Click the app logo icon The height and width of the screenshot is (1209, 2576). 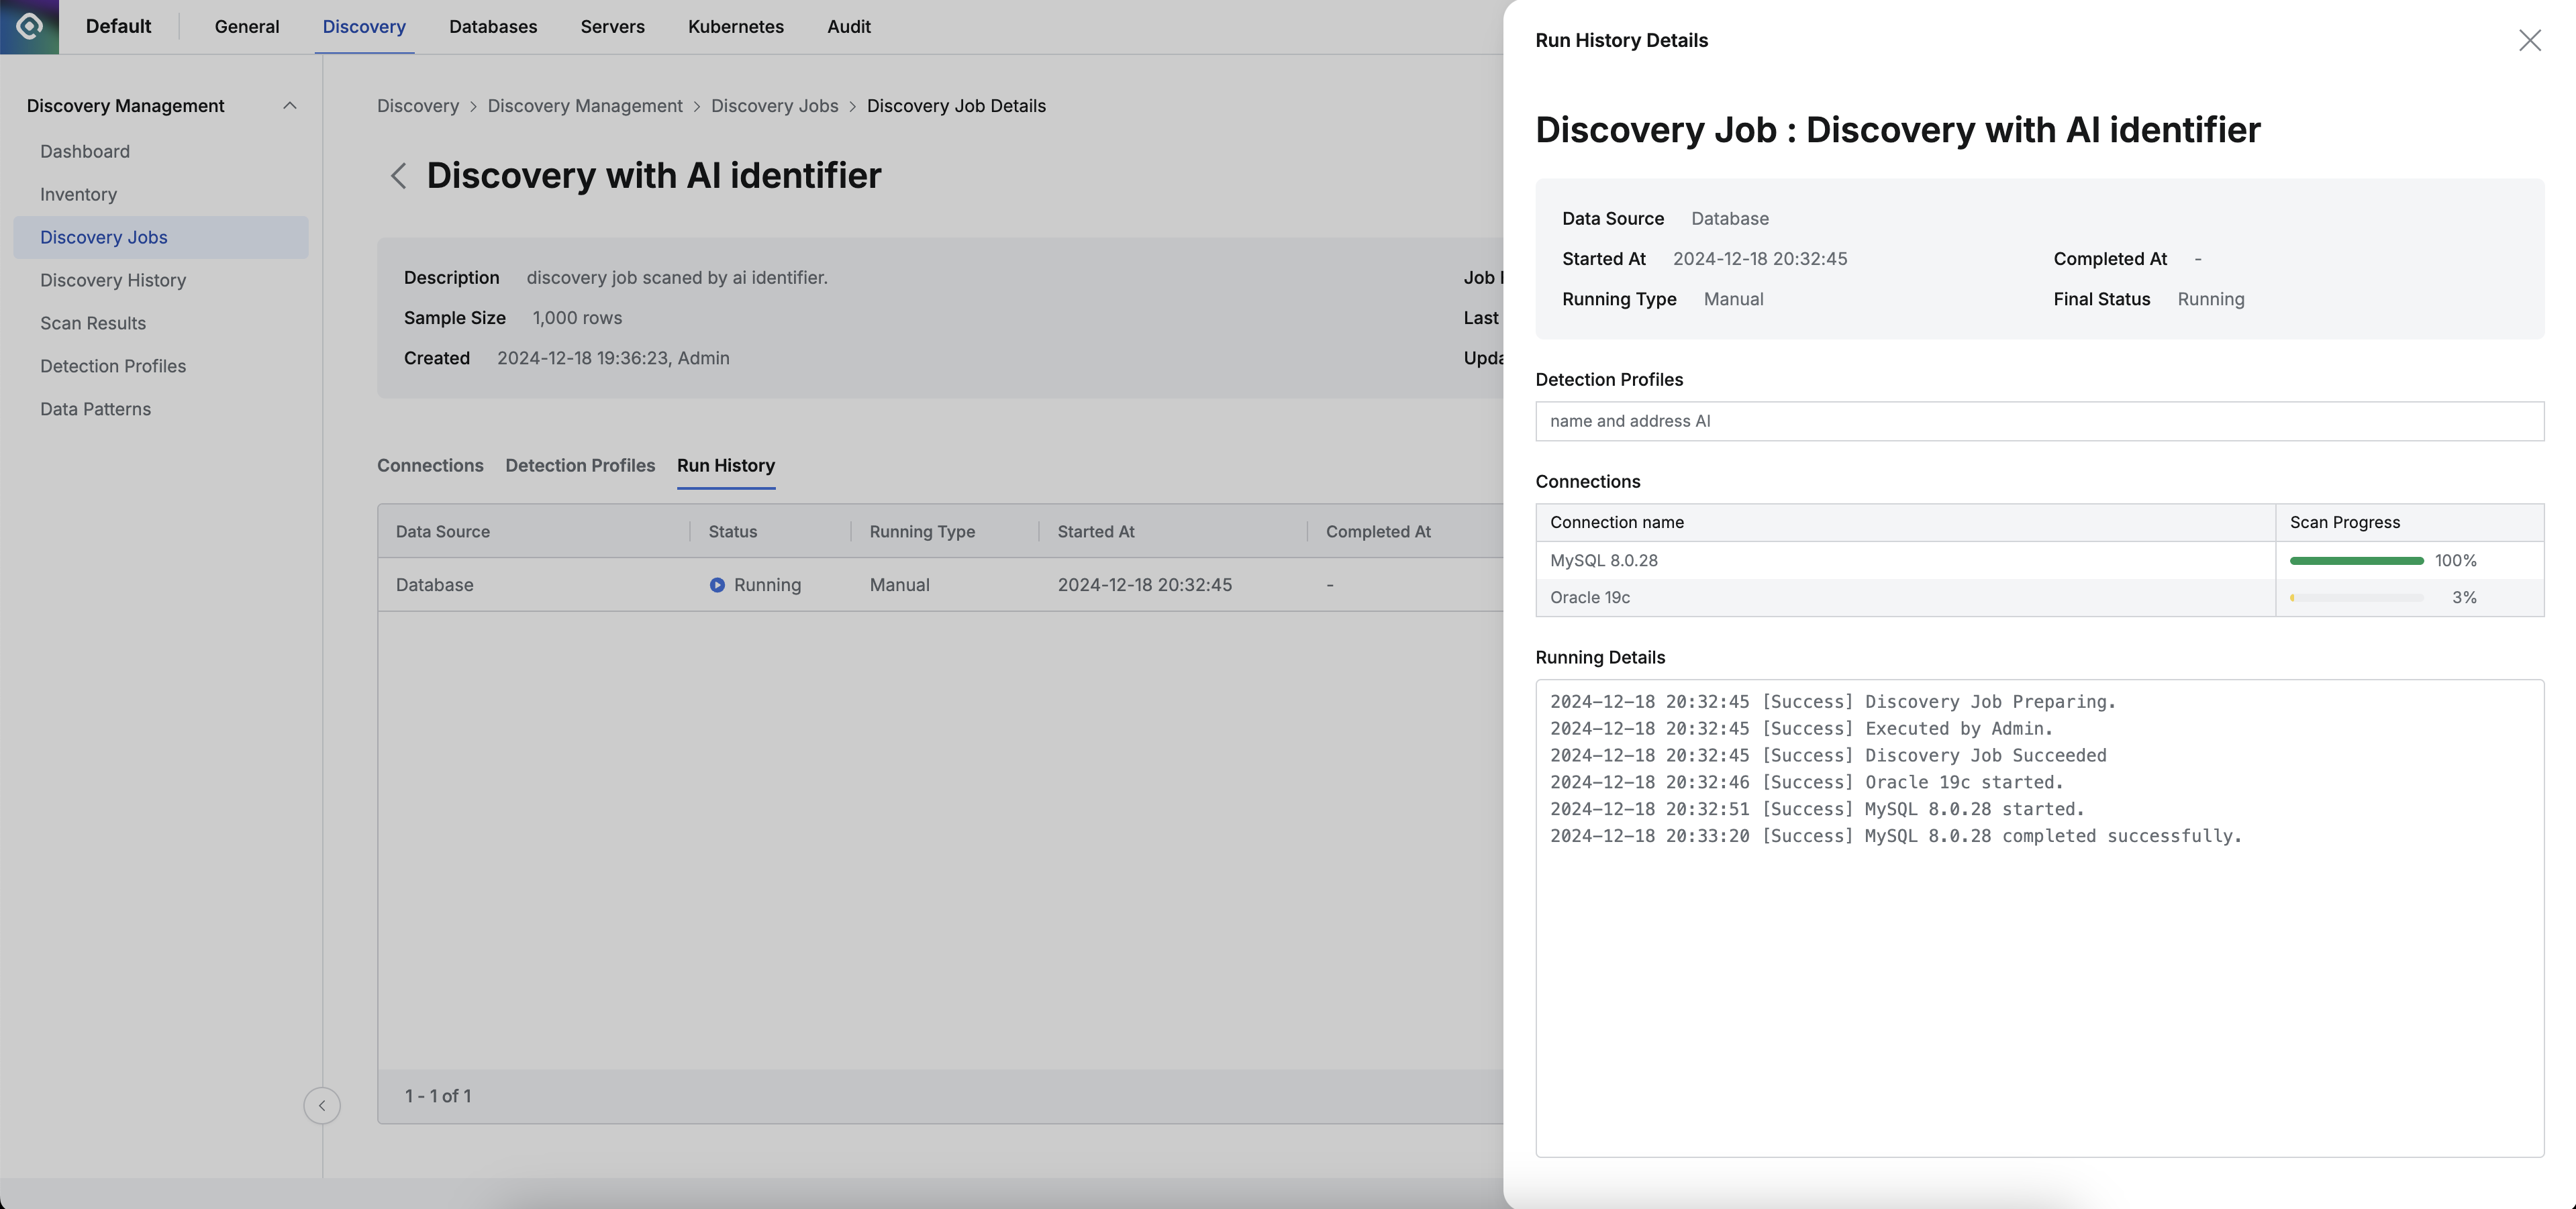pos(29,26)
